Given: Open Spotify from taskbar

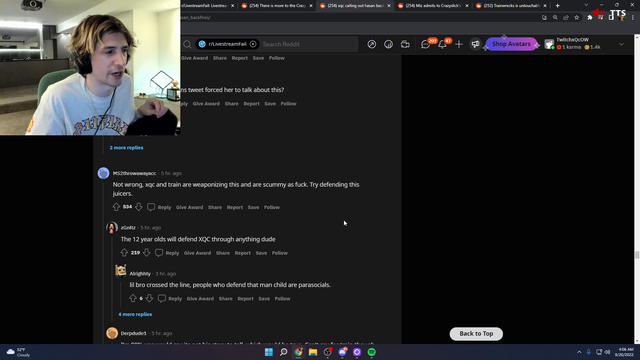Looking at the screenshot, I should tap(371, 352).
